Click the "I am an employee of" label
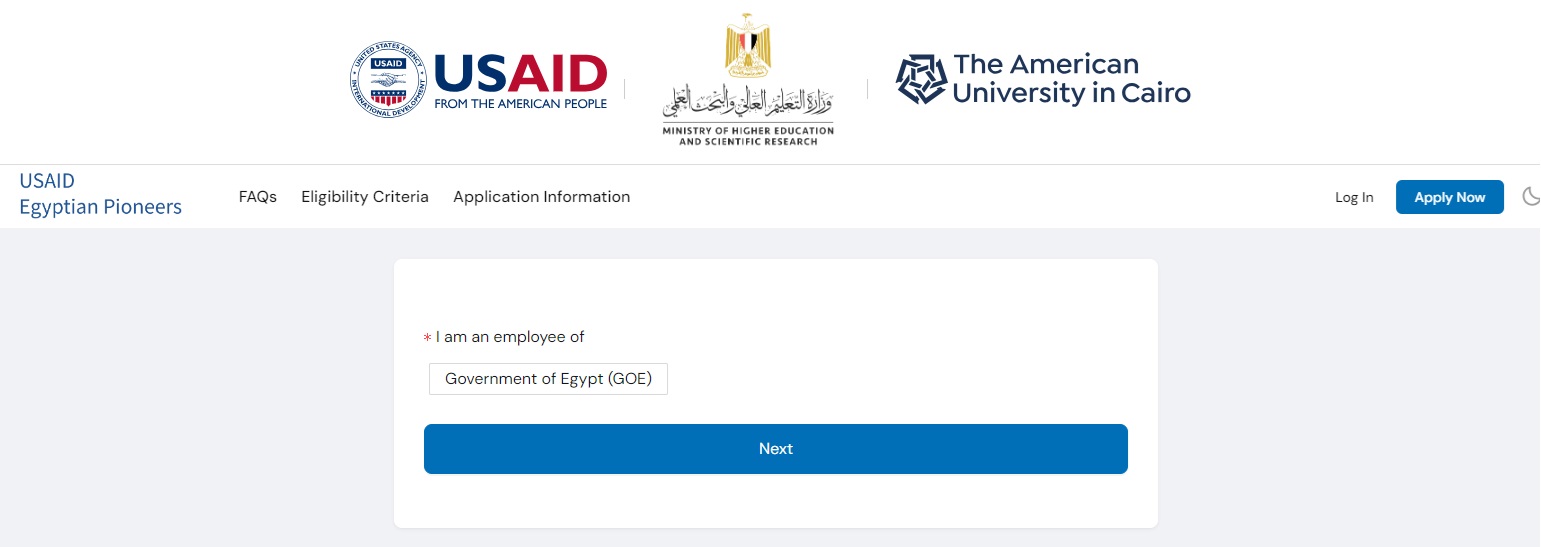 [x=510, y=337]
